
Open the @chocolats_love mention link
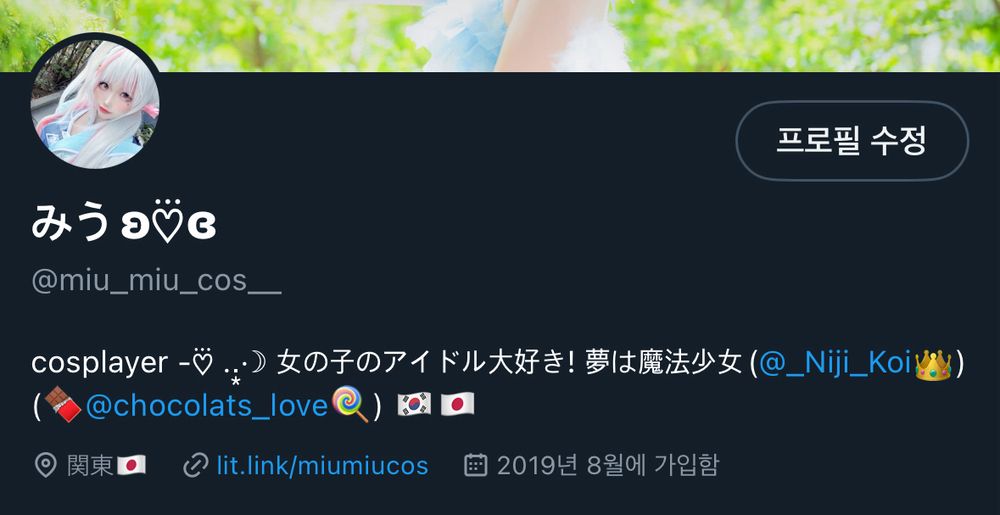pyautogui.click(x=207, y=405)
